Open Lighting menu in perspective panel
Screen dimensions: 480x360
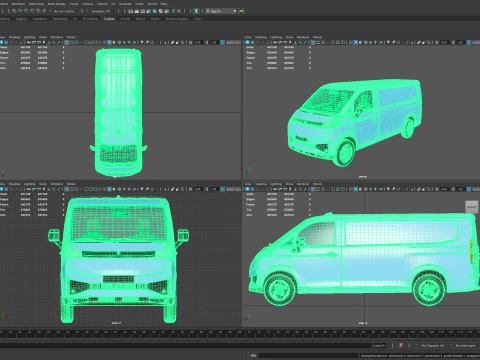point(276,37)
